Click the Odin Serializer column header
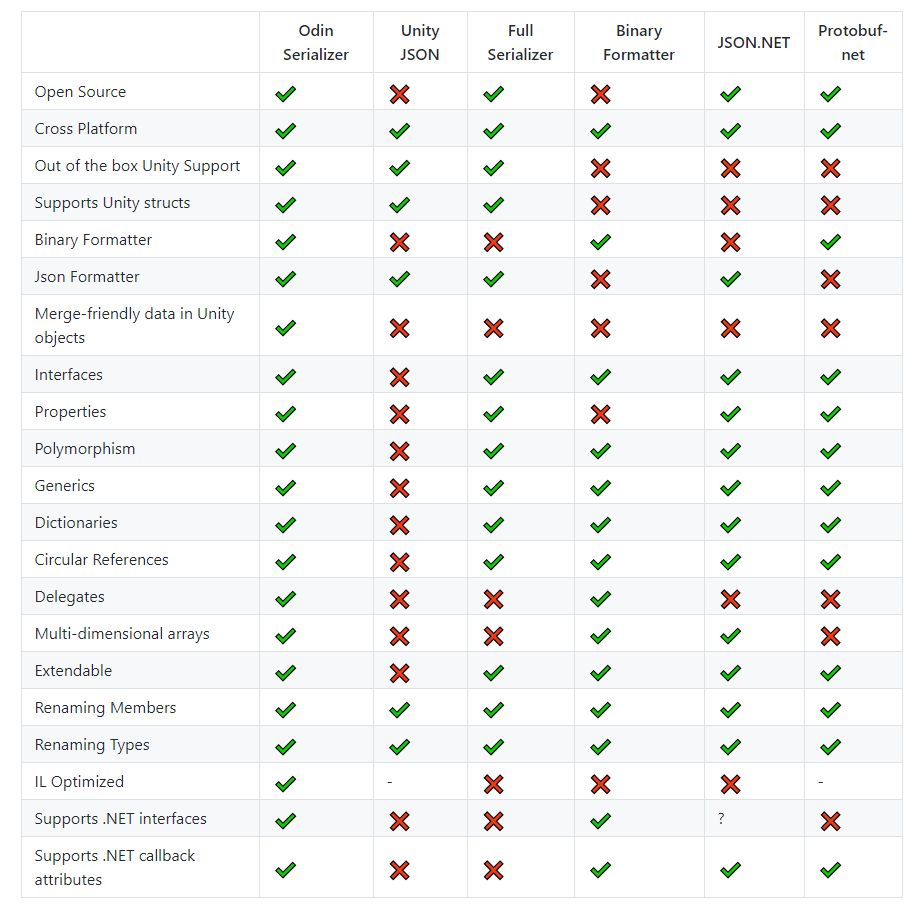916x907 pixels. coord(316,43)
